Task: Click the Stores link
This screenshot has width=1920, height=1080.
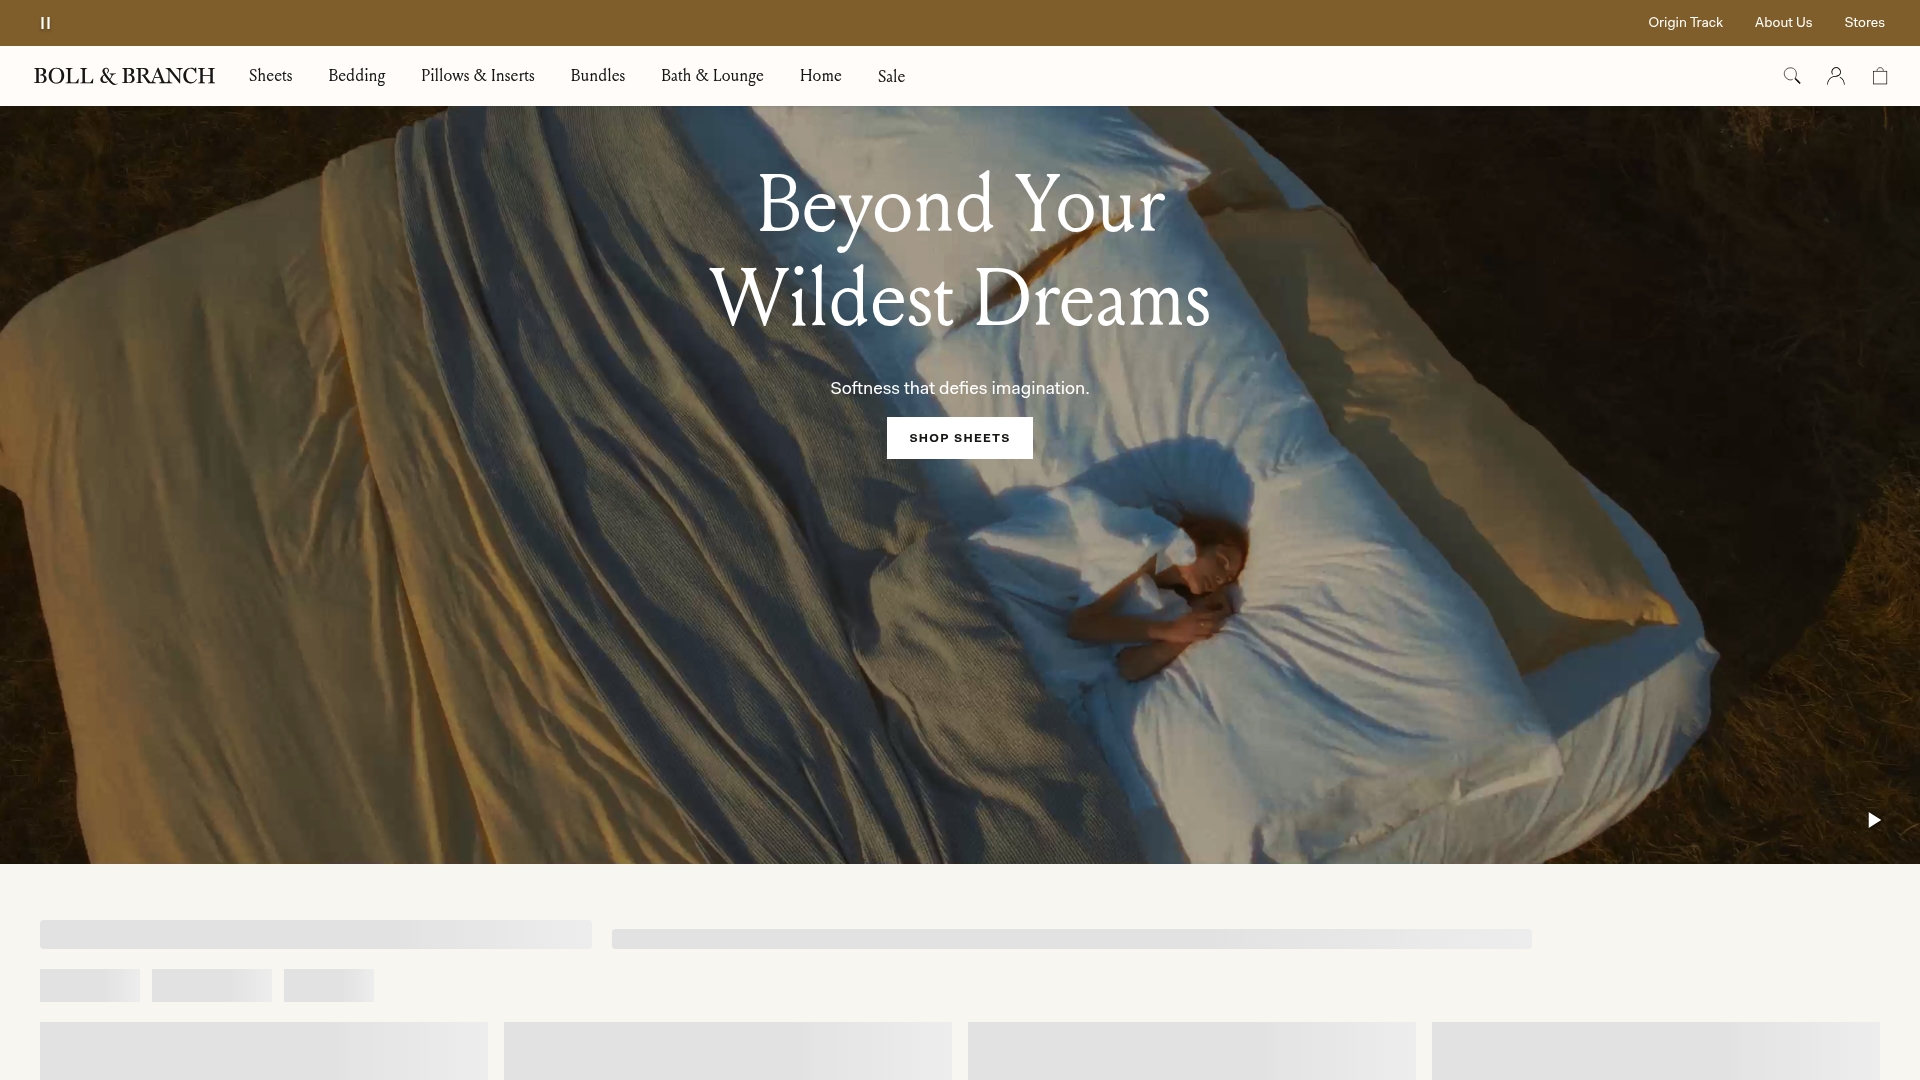Action: [x=1864, y=22]
